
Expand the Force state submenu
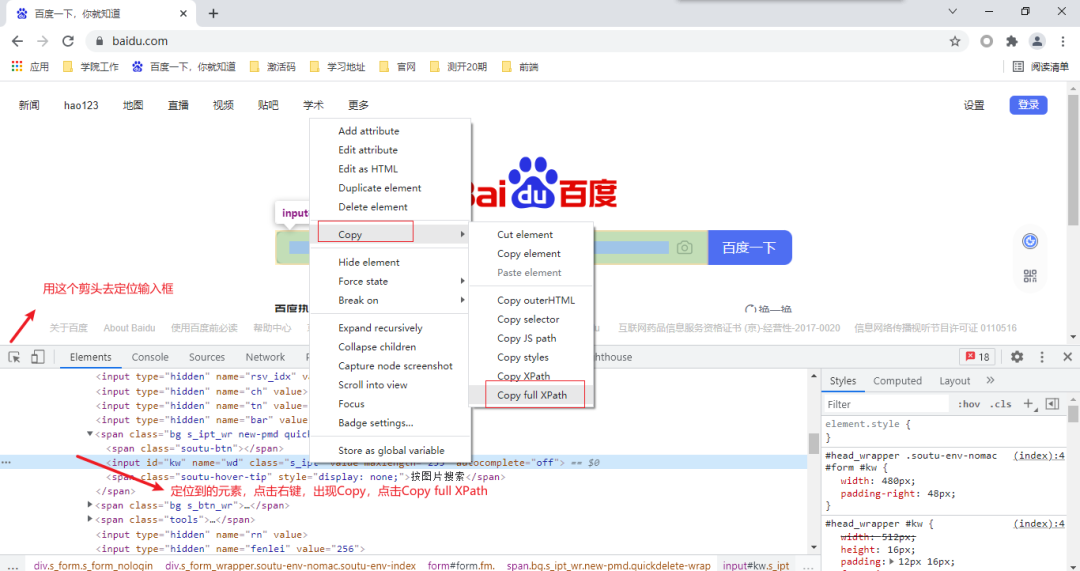(x=462, y=281)
